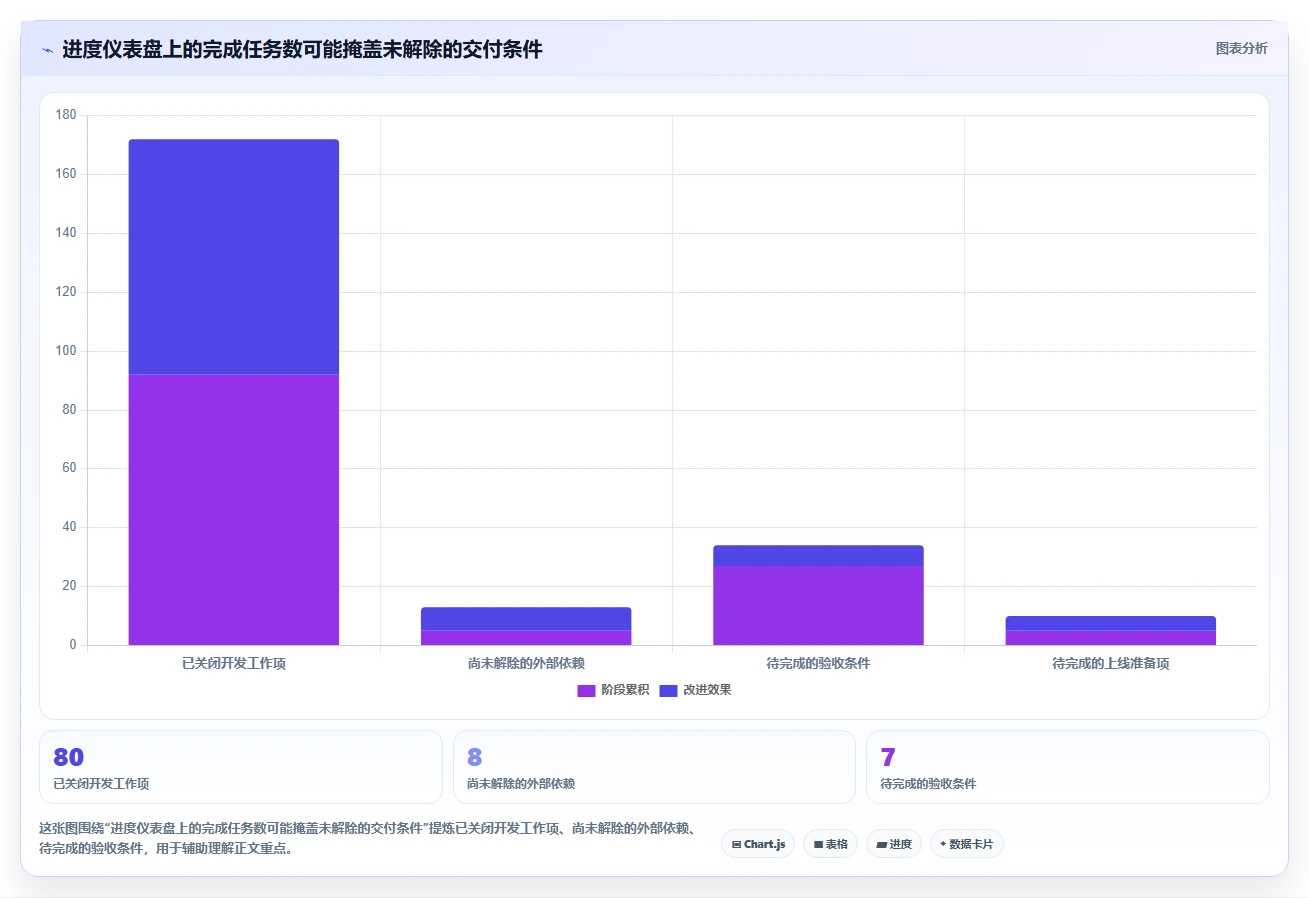The image size is (1309, 898).
Task: Open the stat card showing 8
Action: 654,767
